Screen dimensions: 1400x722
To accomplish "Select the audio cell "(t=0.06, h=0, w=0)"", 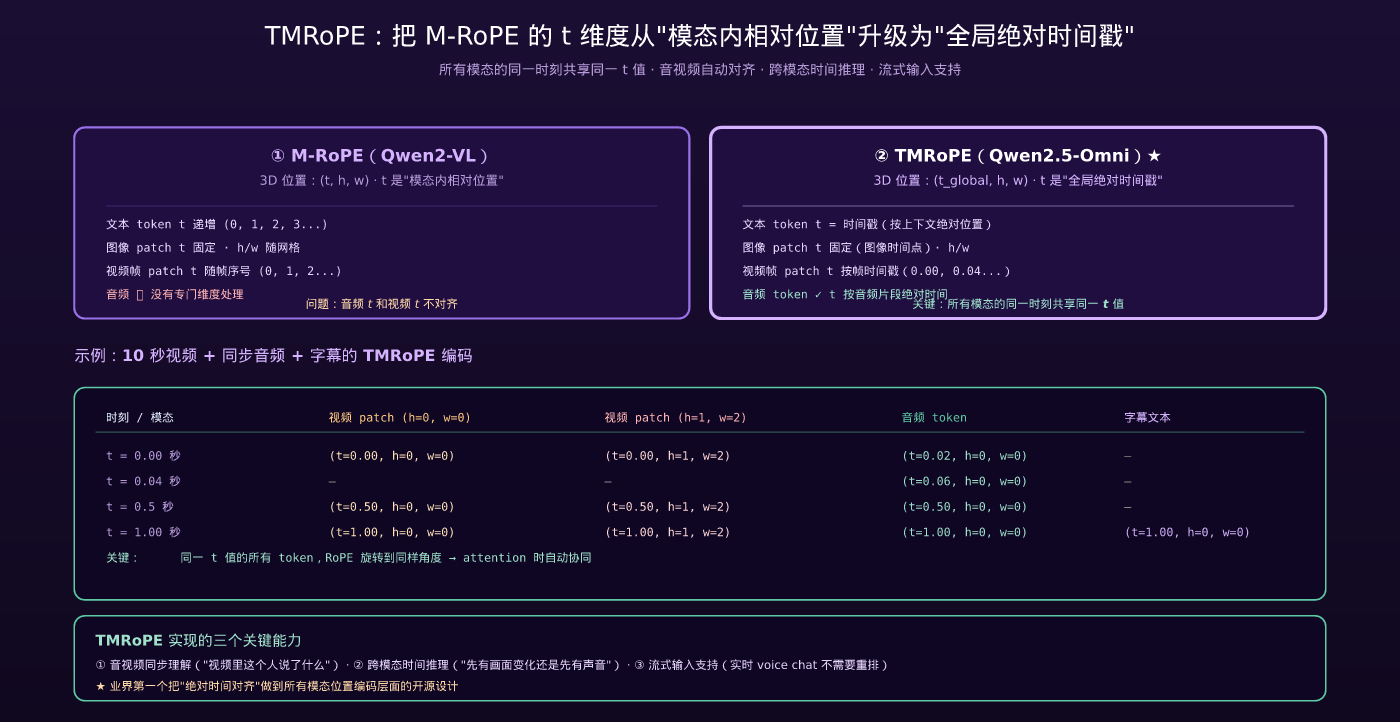I will pos(964,481).
